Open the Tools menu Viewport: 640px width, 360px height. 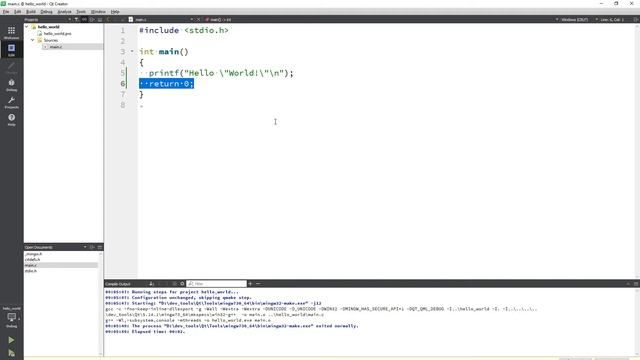81,12
